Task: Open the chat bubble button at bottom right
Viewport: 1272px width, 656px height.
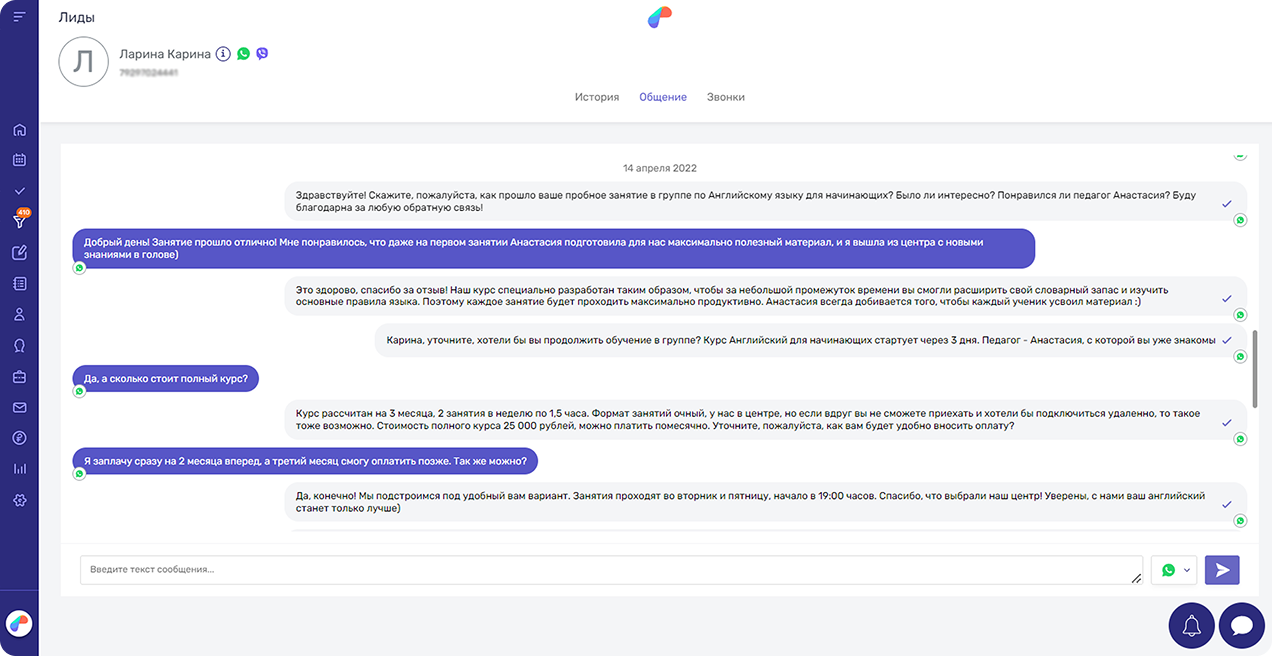Action: click(x=1242, y=626)
